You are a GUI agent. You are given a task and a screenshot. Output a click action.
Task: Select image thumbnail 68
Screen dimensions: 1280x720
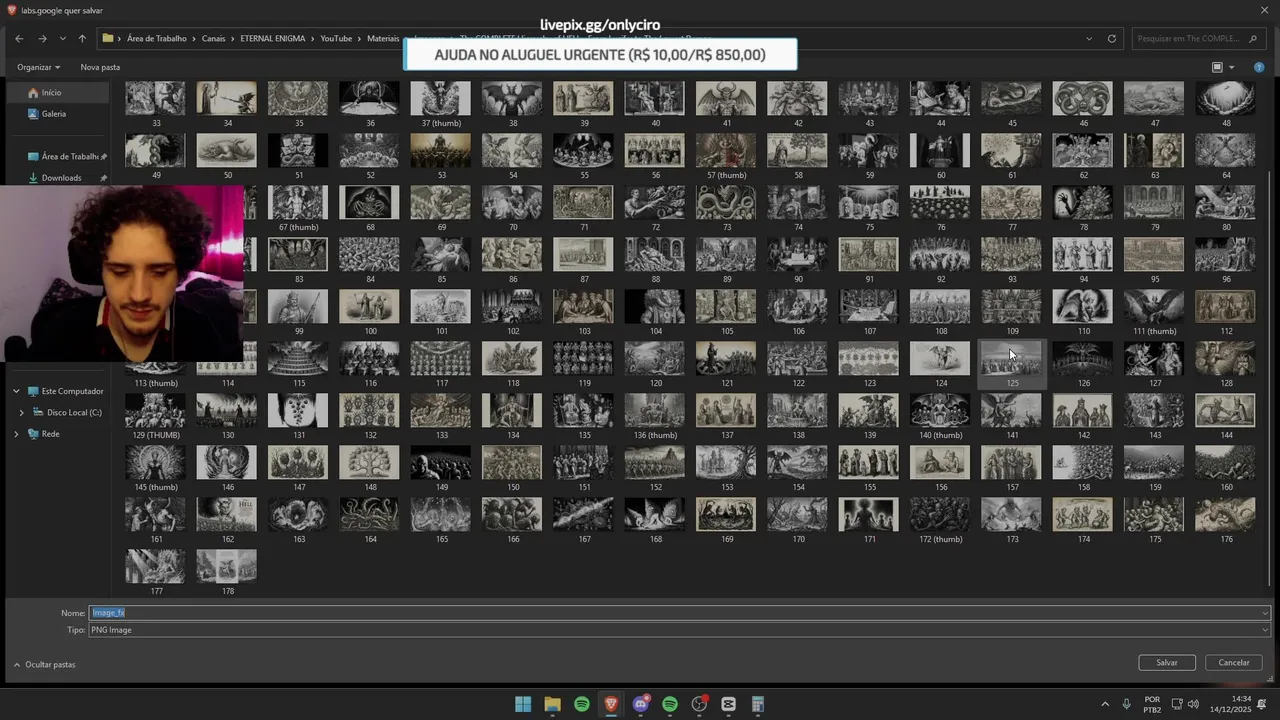coord(369,209)
